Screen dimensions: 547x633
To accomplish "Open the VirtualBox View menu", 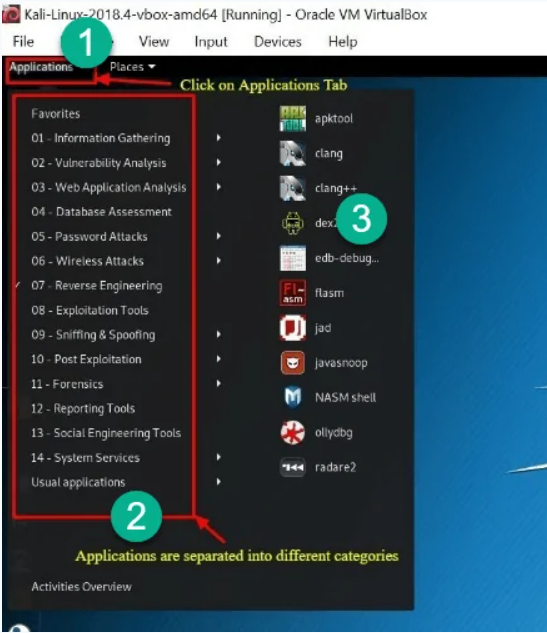I will click(x=154, y=42).
